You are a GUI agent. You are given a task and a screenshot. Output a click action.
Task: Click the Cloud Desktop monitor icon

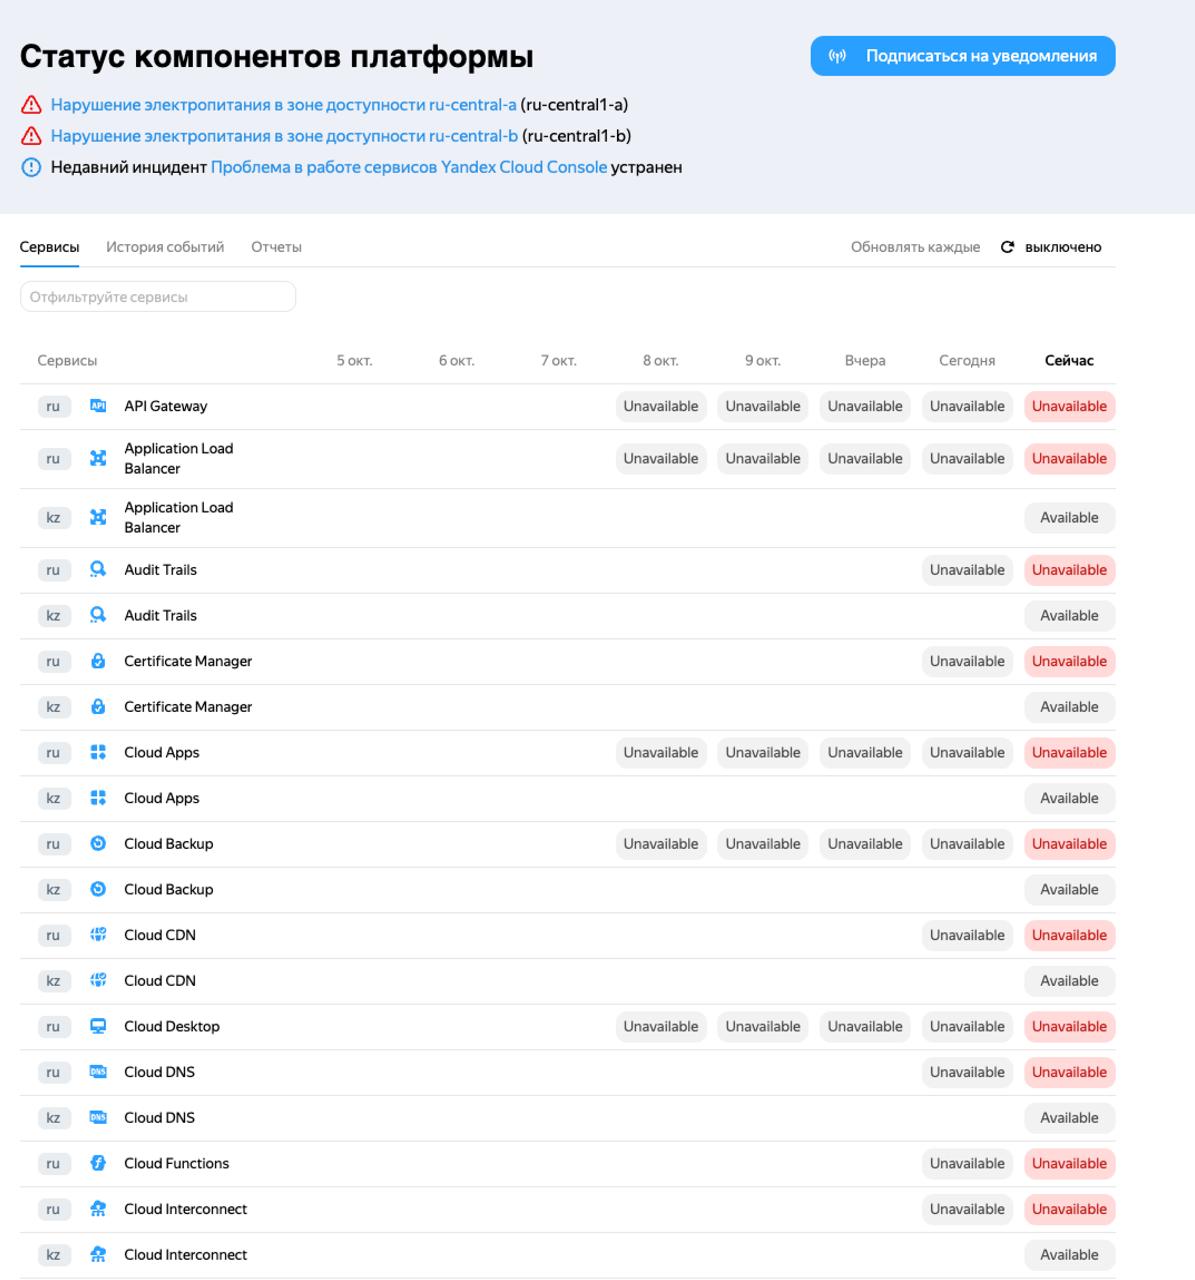point(98,1027)
